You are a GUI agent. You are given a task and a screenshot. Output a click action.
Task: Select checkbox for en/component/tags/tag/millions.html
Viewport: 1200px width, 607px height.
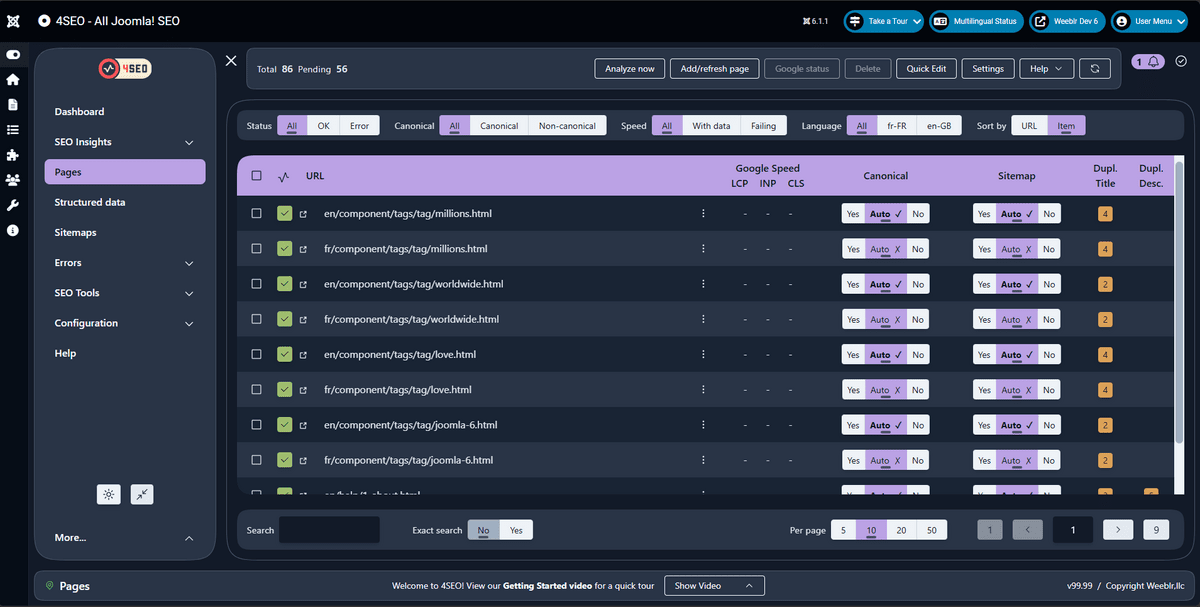coord(256,213)
